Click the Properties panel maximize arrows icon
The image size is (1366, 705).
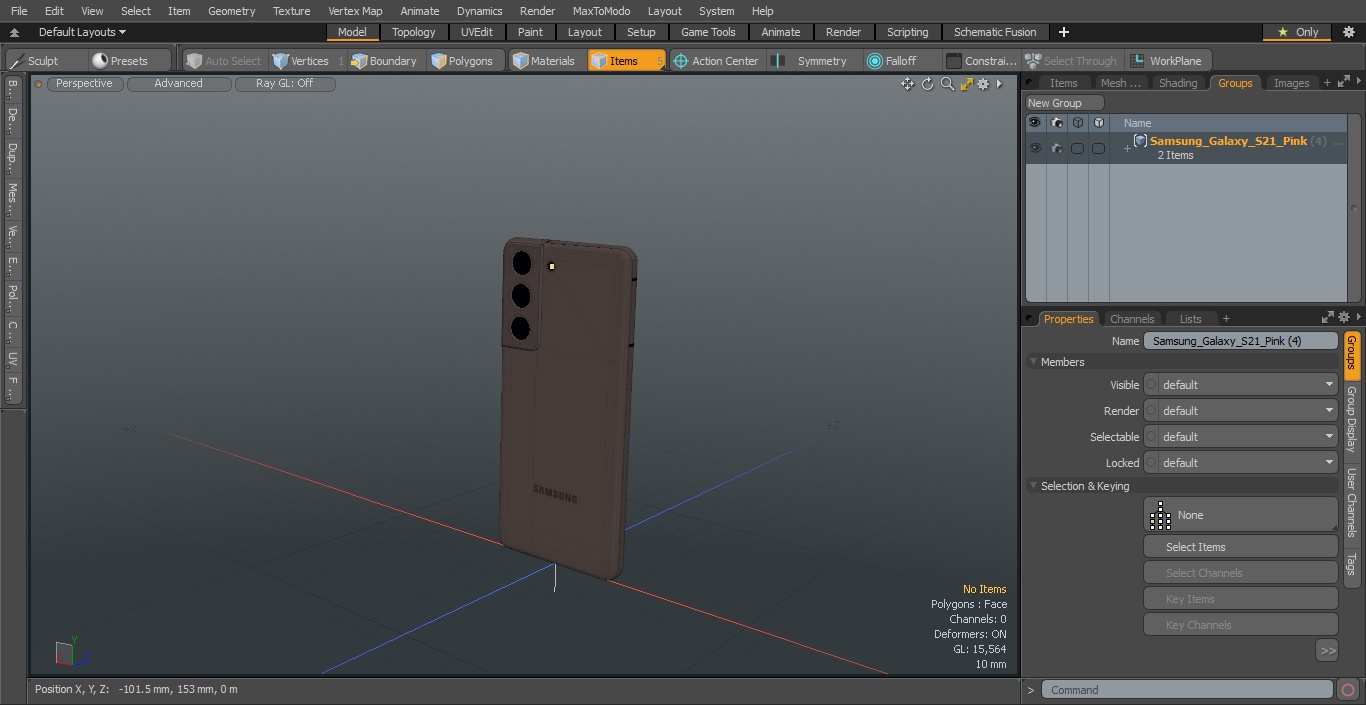pyautogui.click(x=1328, y=318)
